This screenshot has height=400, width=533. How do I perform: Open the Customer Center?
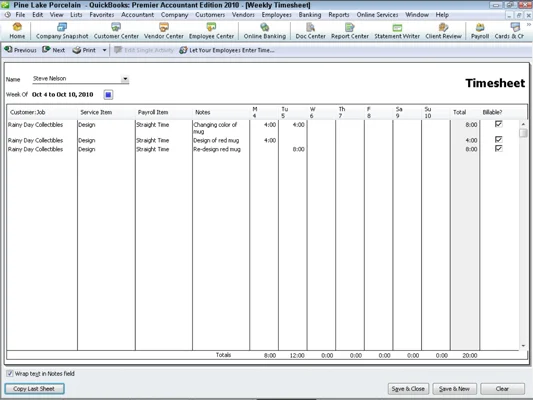click(x=116, y=31)
